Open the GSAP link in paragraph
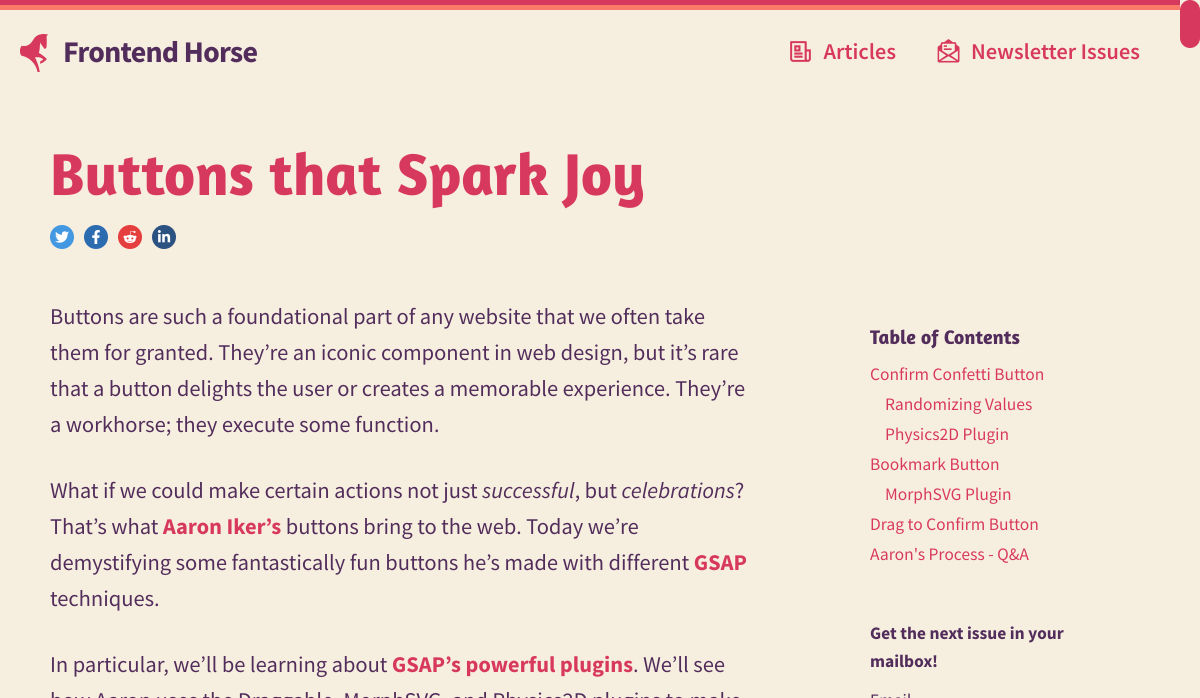 click(720, 562)
